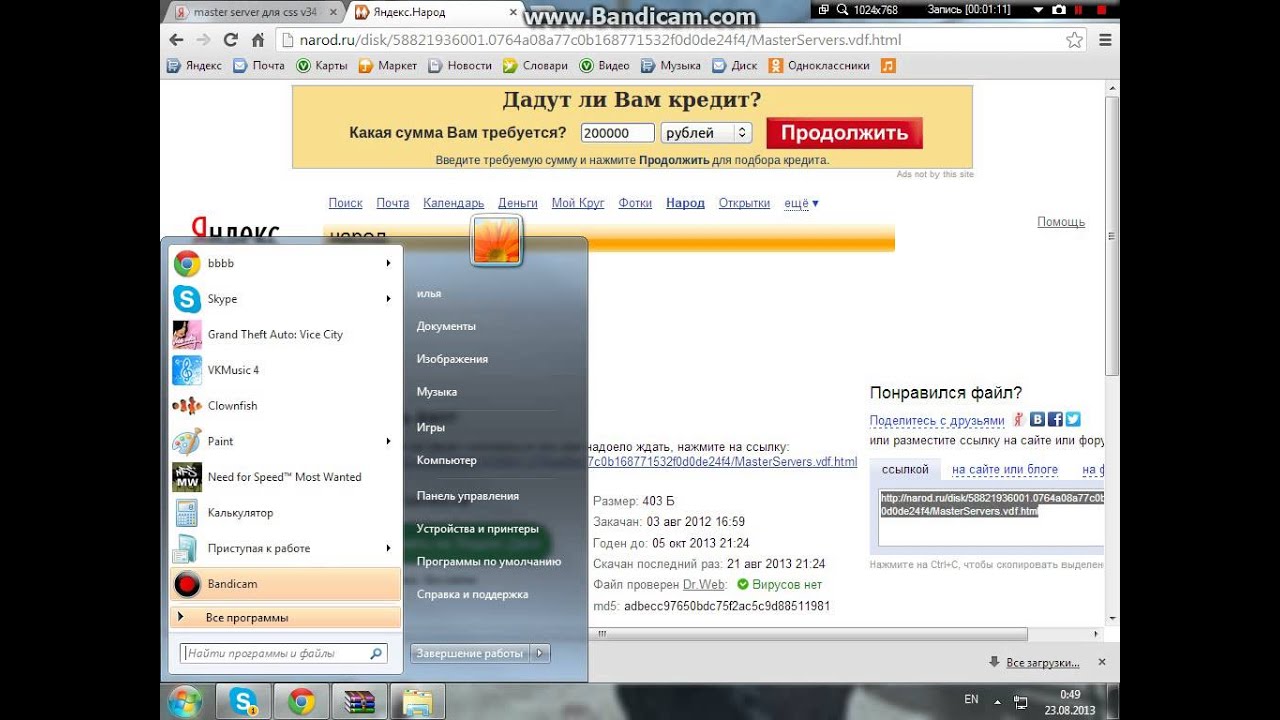Launch Bandicam from the start menu
Image resolution: width=1280 pixels, height=720 pixels.
pyautogui.click(x=285, y=583)
